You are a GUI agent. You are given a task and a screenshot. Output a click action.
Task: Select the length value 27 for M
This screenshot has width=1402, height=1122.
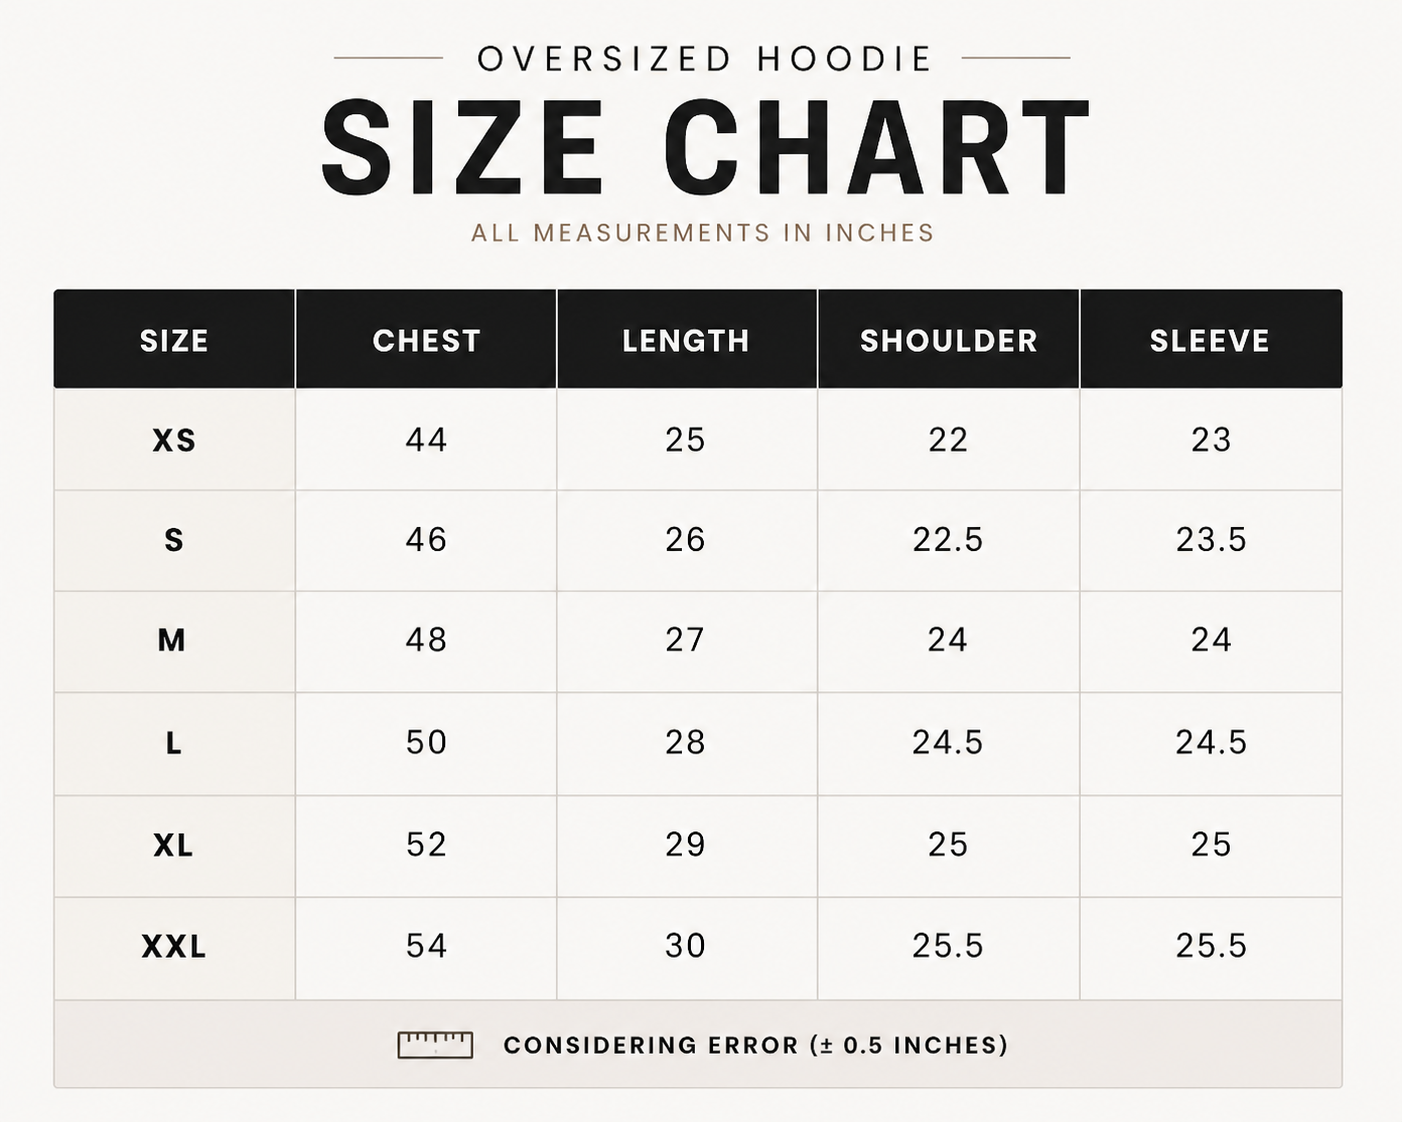tap(685, 640)
